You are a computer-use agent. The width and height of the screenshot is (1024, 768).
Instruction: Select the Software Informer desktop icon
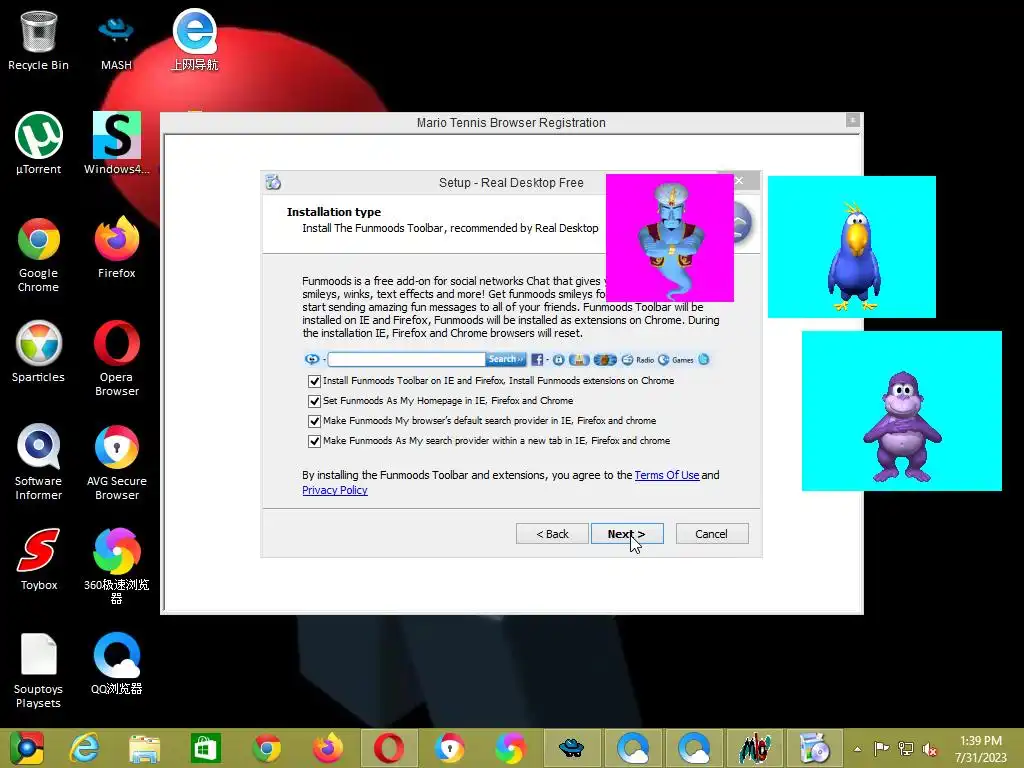coord(39,462)
